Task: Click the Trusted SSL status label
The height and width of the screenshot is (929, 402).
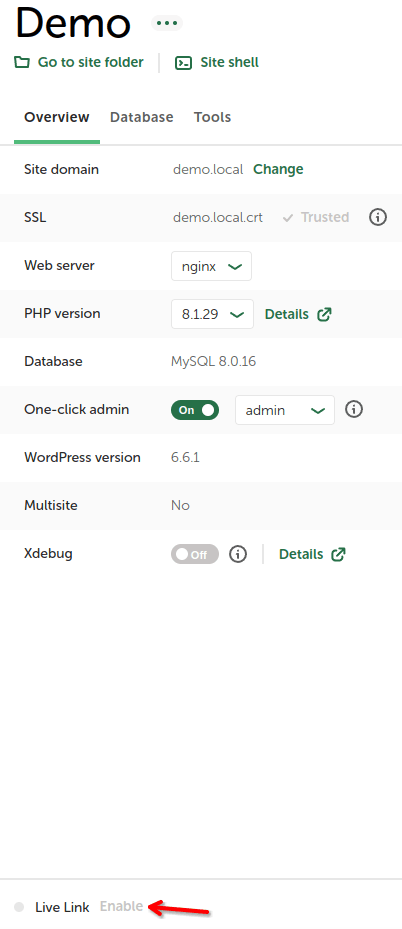Action: pyautogui.click(x=316, y=217)
